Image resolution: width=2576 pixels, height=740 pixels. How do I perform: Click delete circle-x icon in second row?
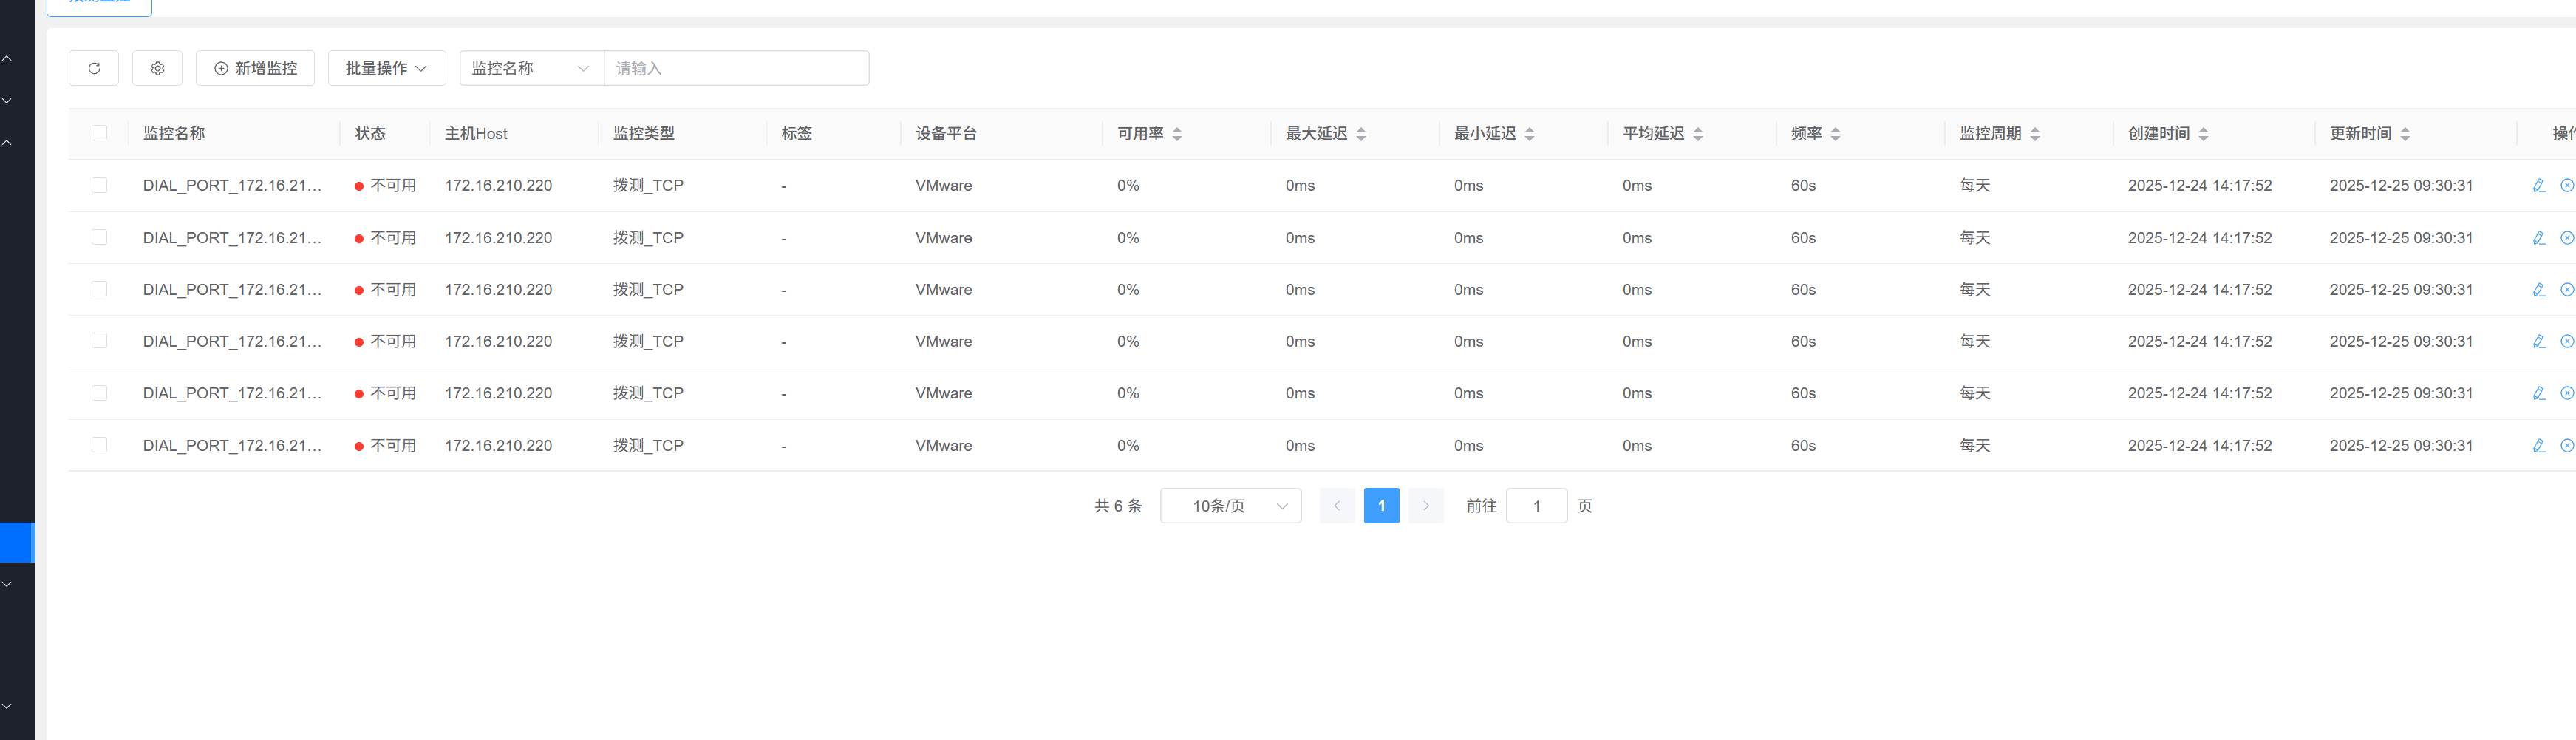2567,237
